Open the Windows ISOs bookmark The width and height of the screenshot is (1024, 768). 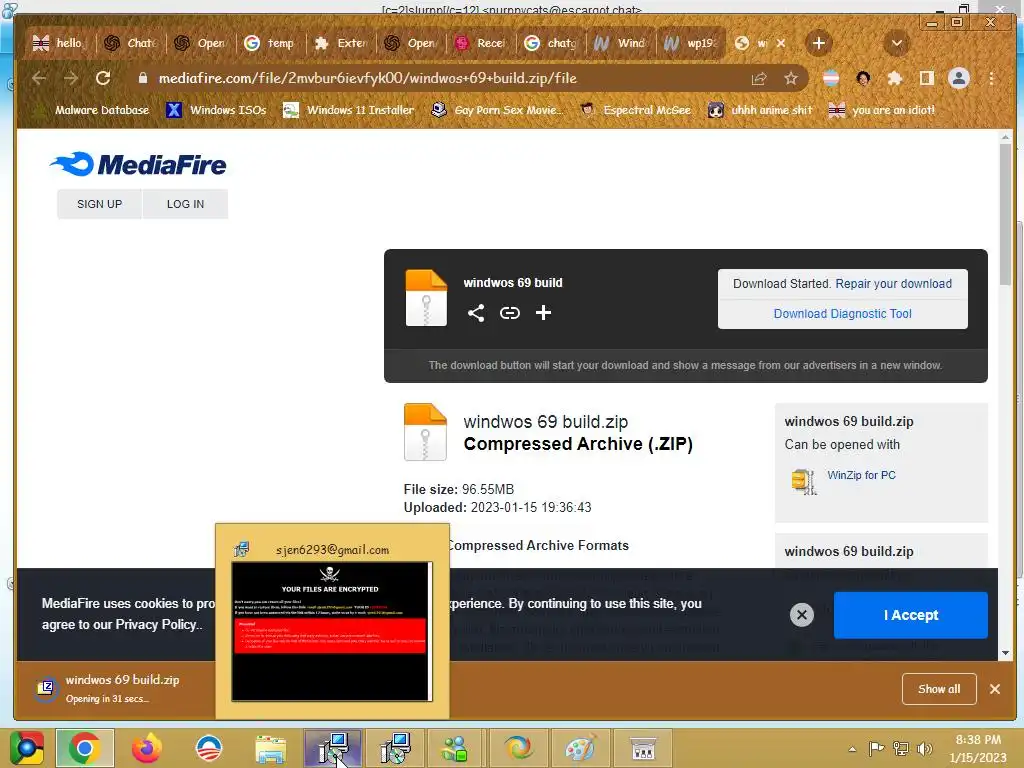coord(216,110)
